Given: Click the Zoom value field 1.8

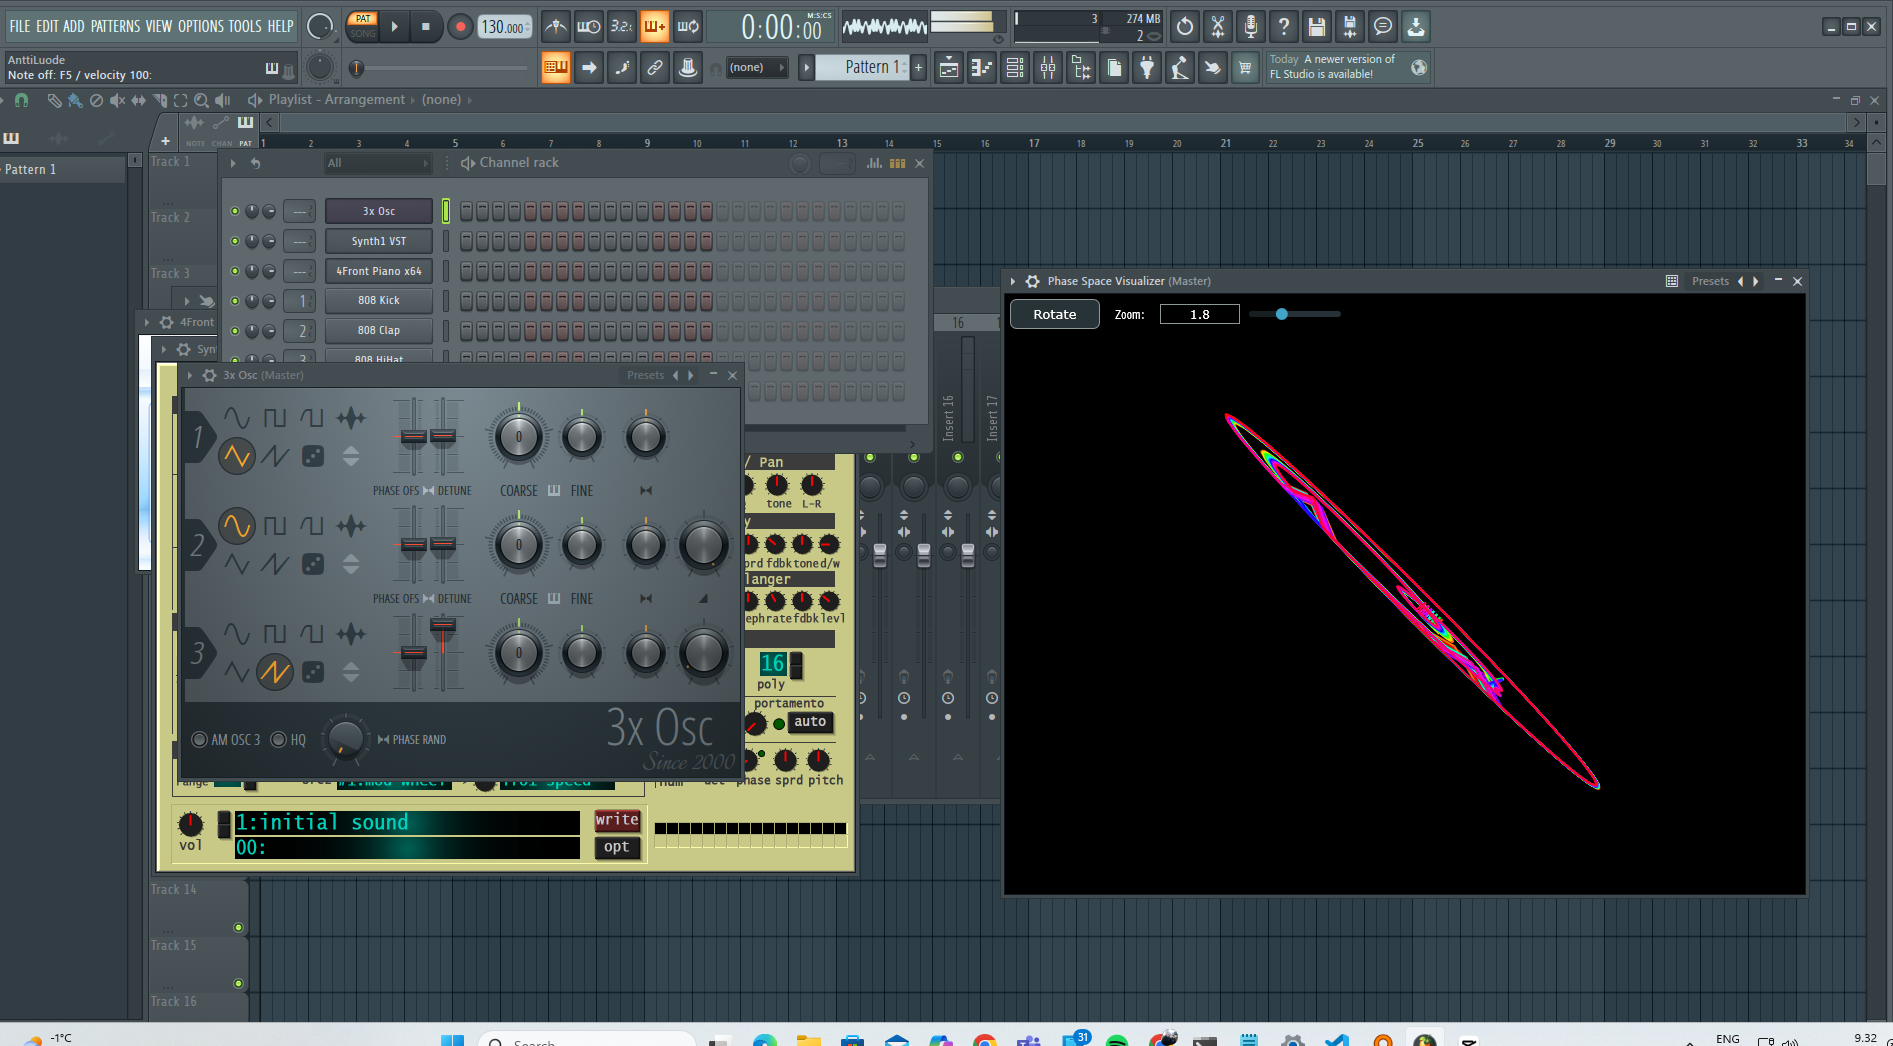Looking at the screenshot, I should (1199, 314).
